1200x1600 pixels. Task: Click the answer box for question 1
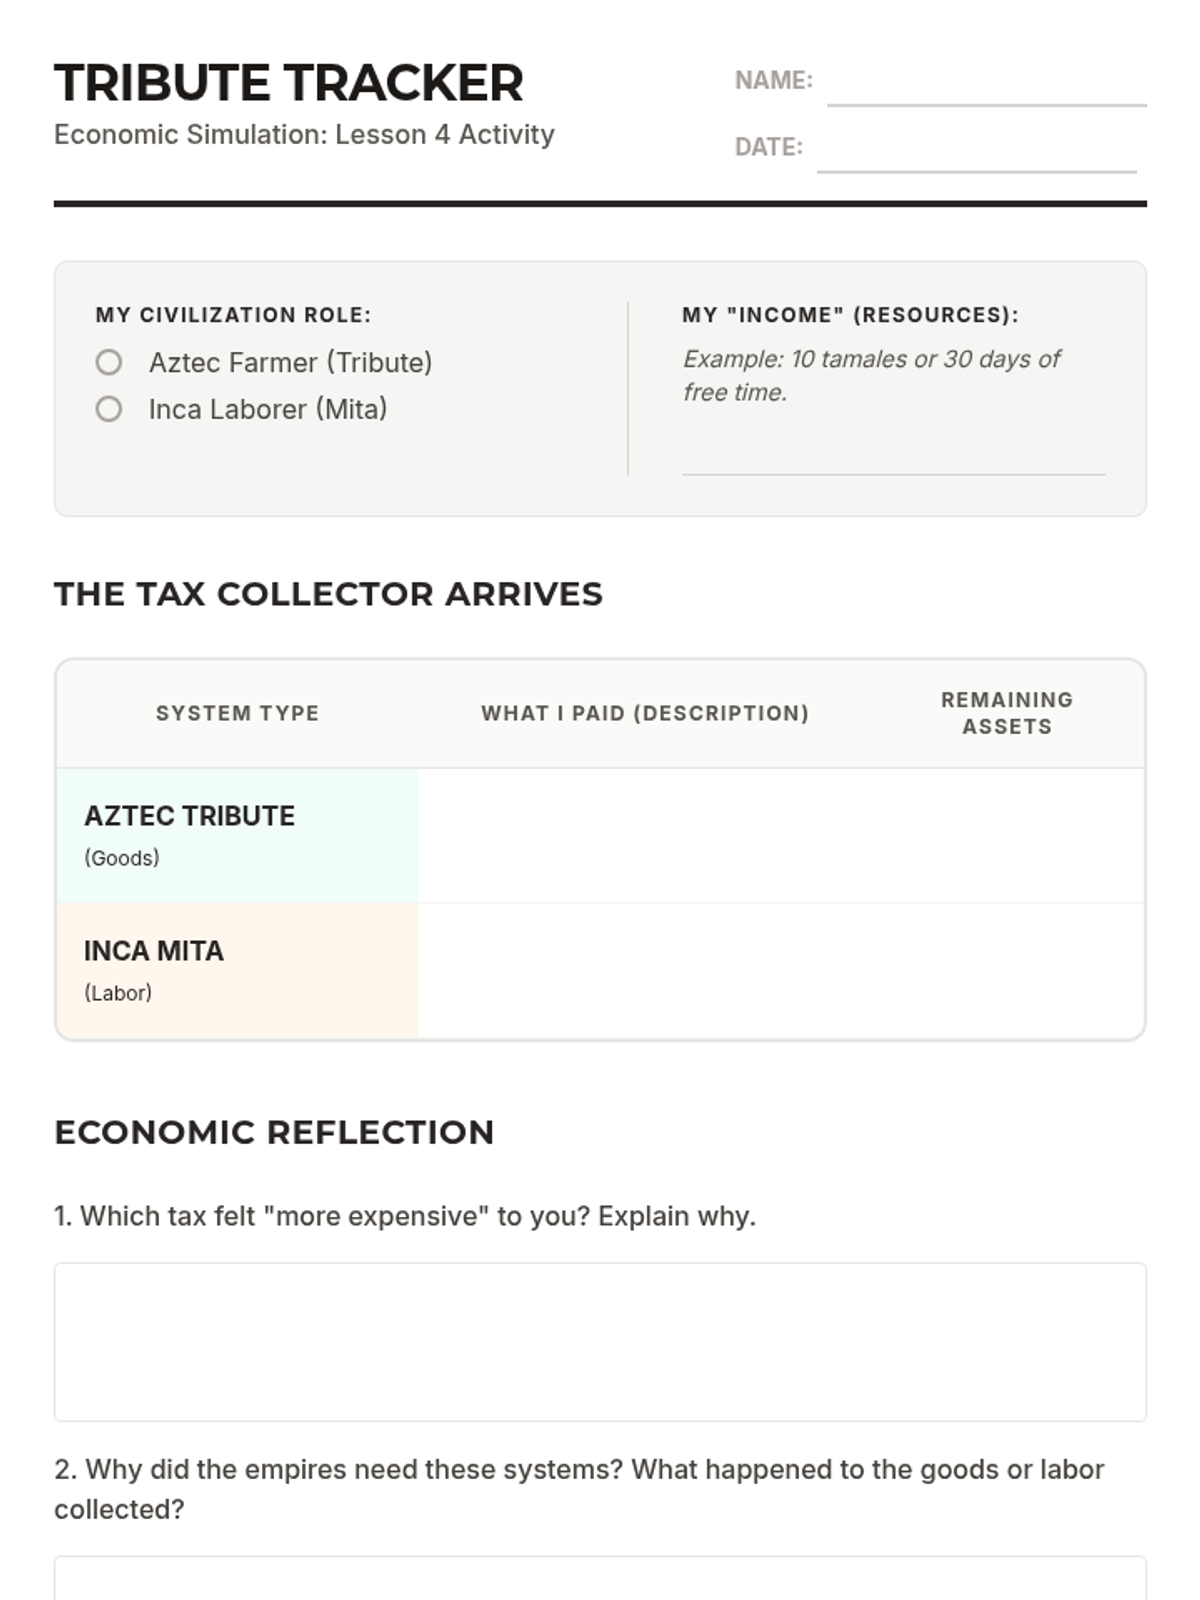tap(600, 1341)
